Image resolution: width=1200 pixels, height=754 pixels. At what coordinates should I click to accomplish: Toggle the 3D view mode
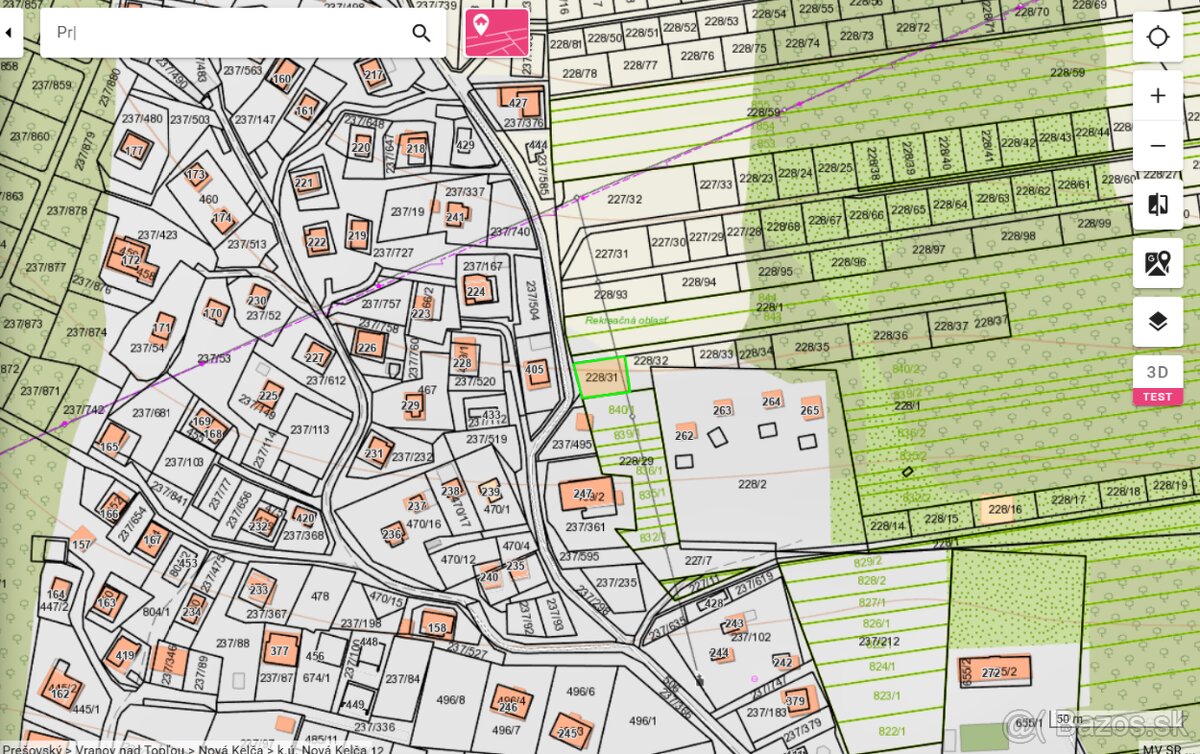pyautogui.click(x=1157, y=373)
